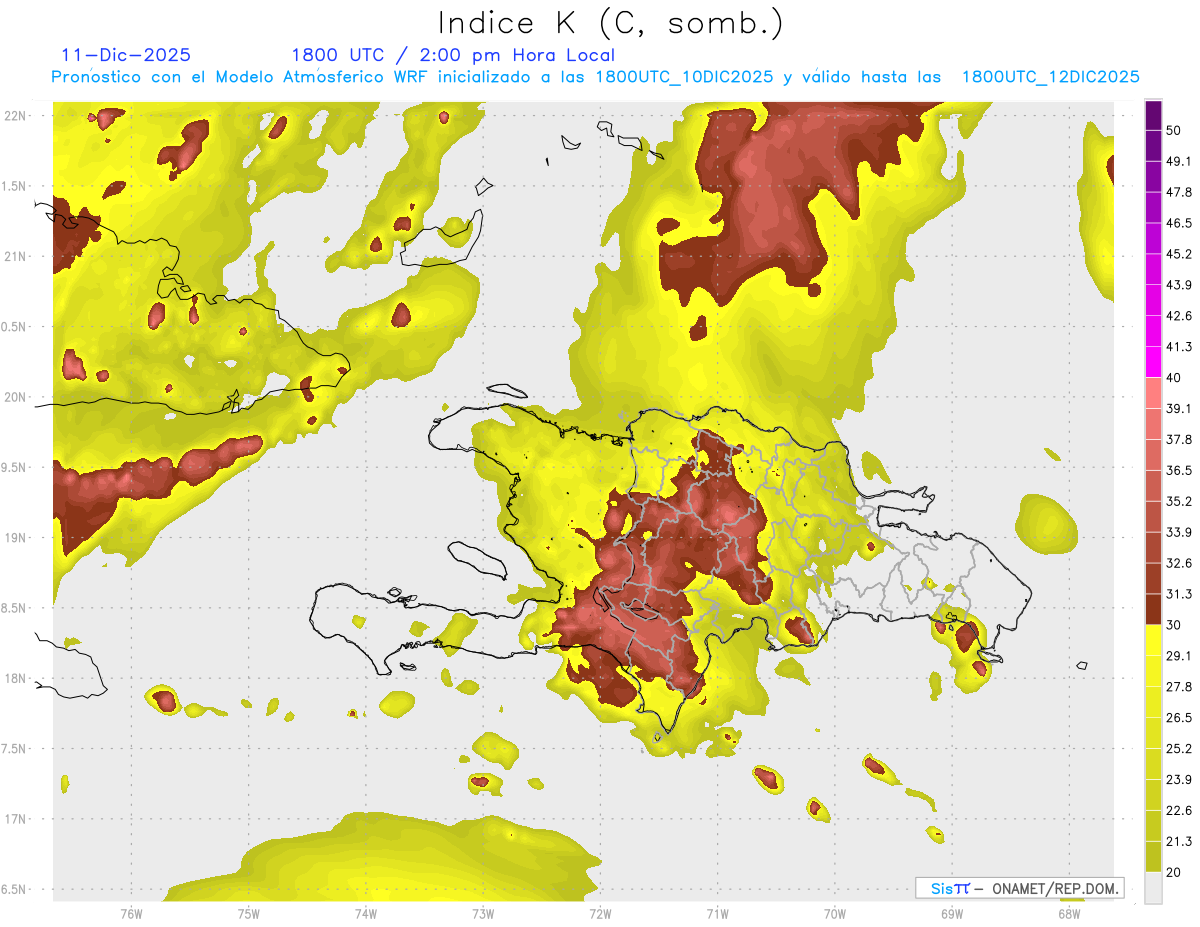The width and height of the screenshot is (1200, 927).
Task: Select the date text "11-Dic-2025"
Action: 126,55
